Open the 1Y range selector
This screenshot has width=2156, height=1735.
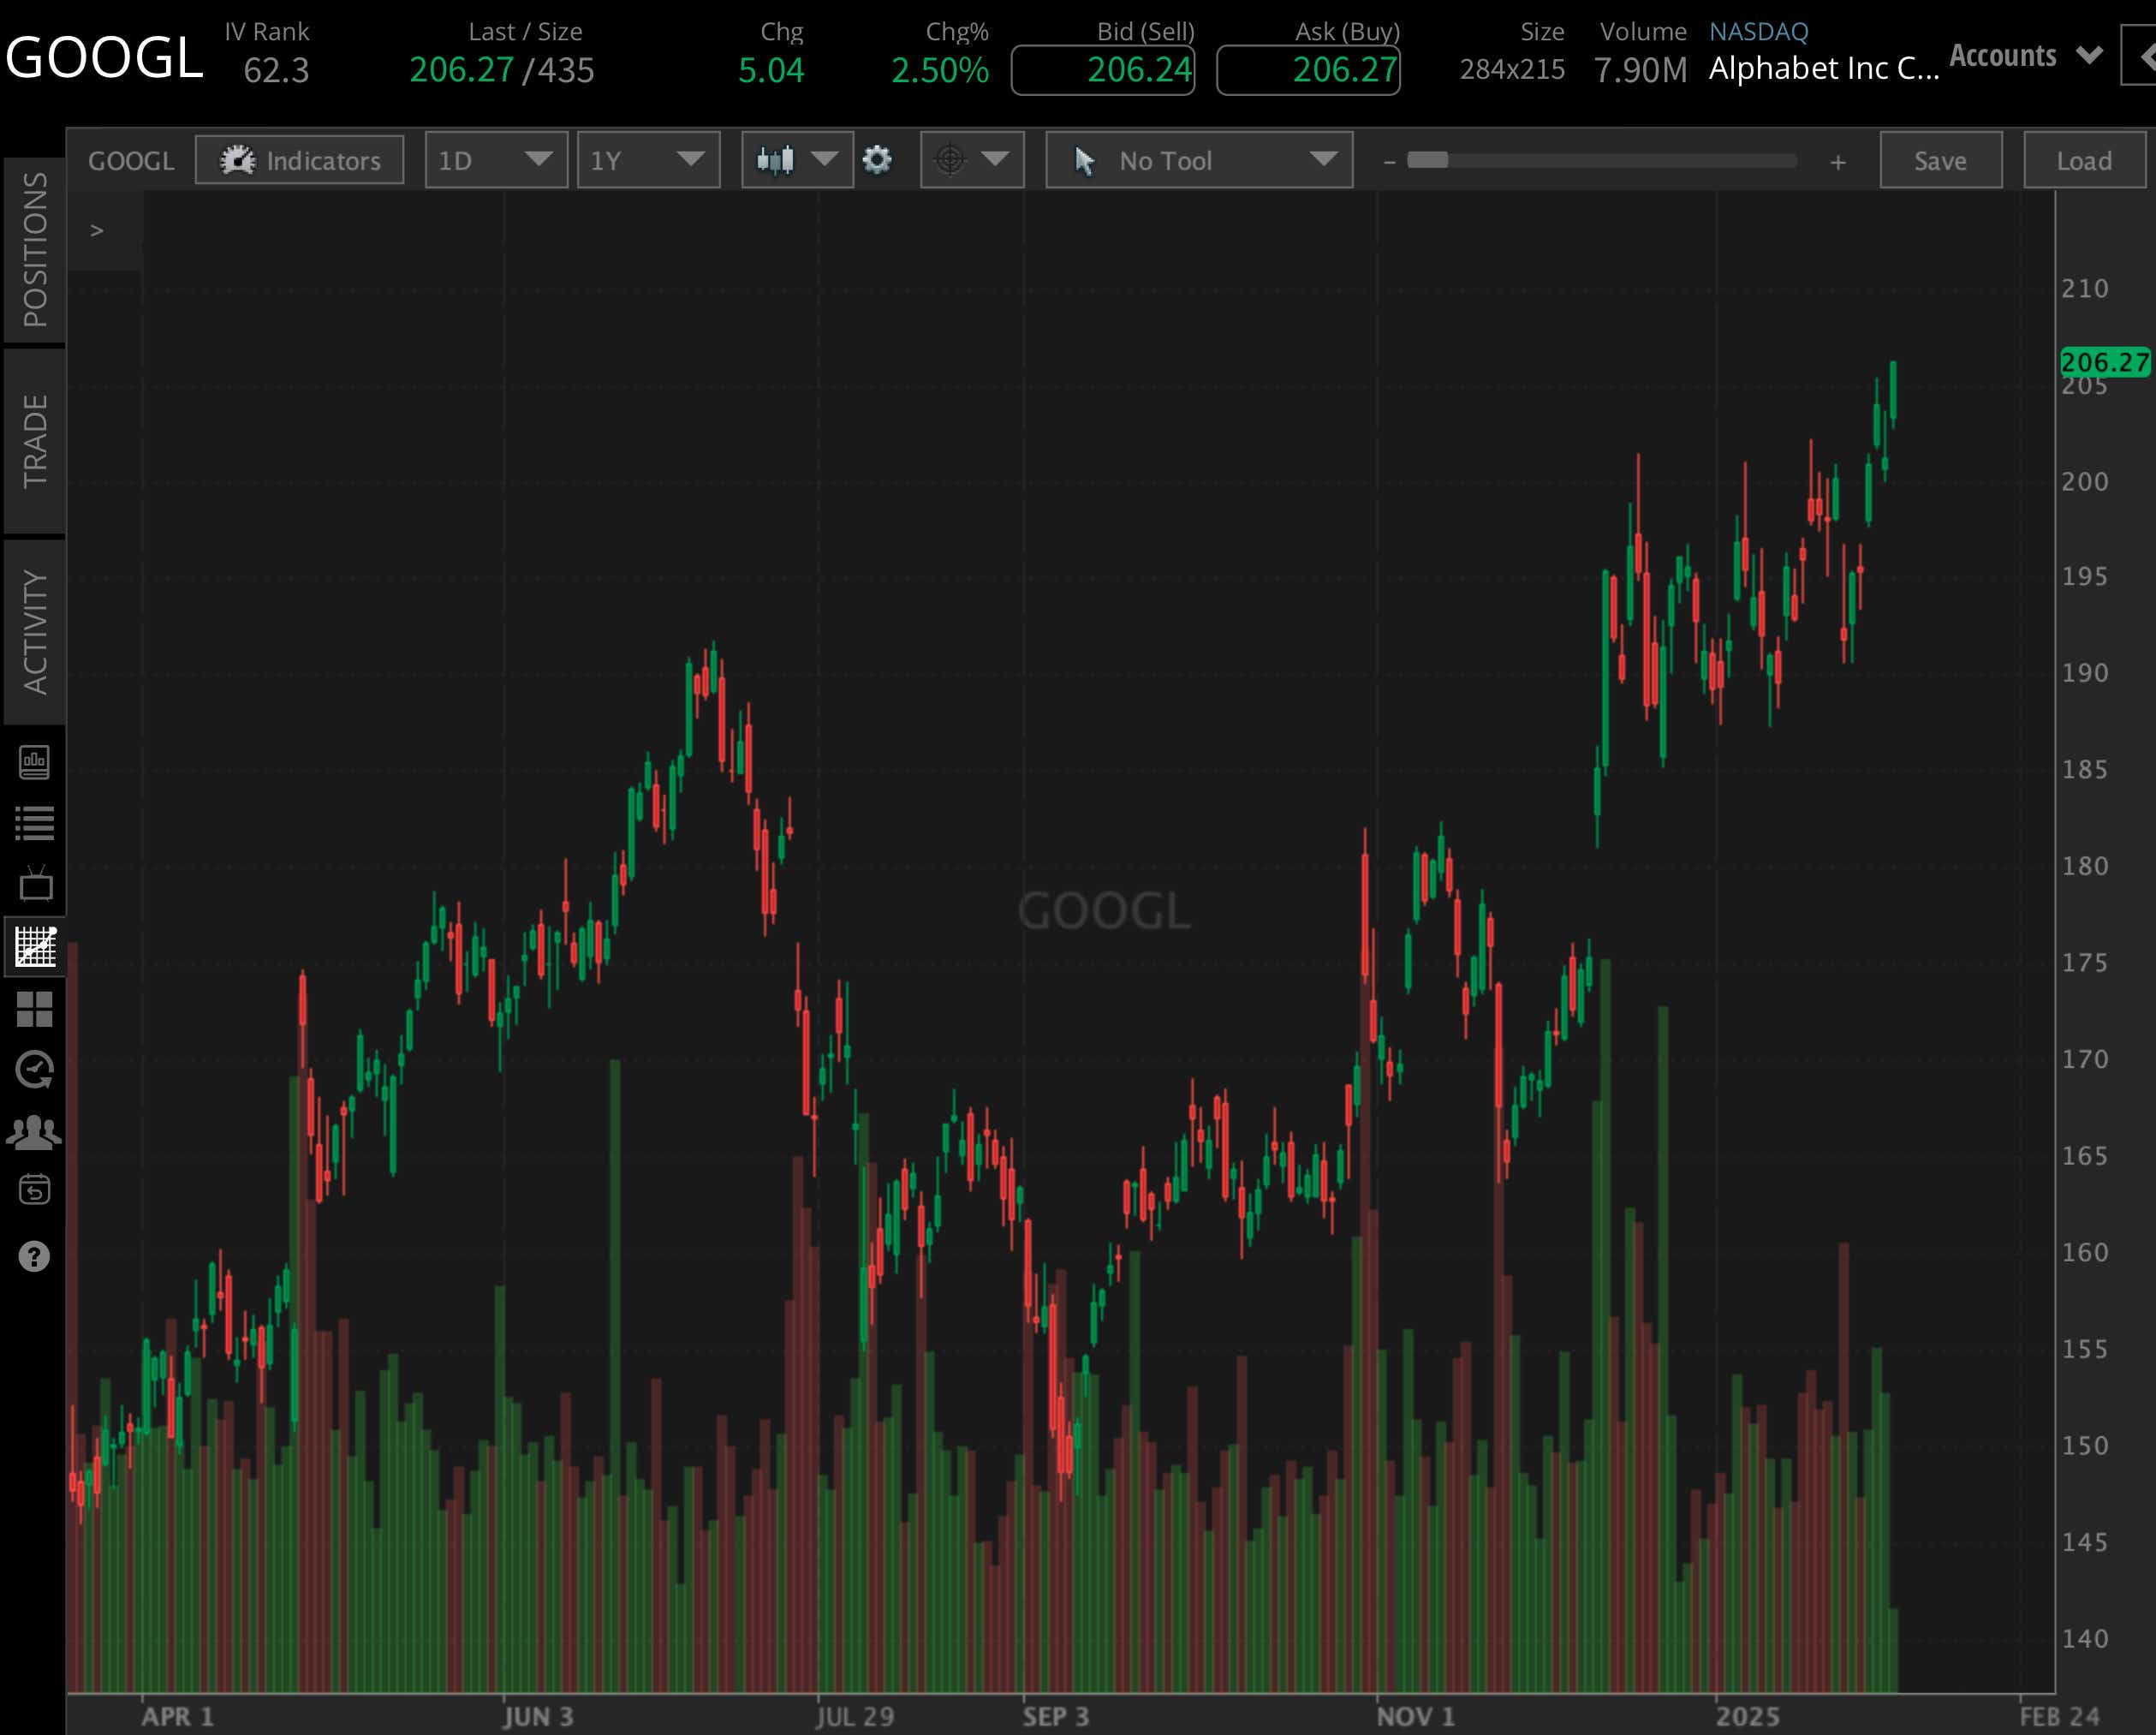point(647,160)
